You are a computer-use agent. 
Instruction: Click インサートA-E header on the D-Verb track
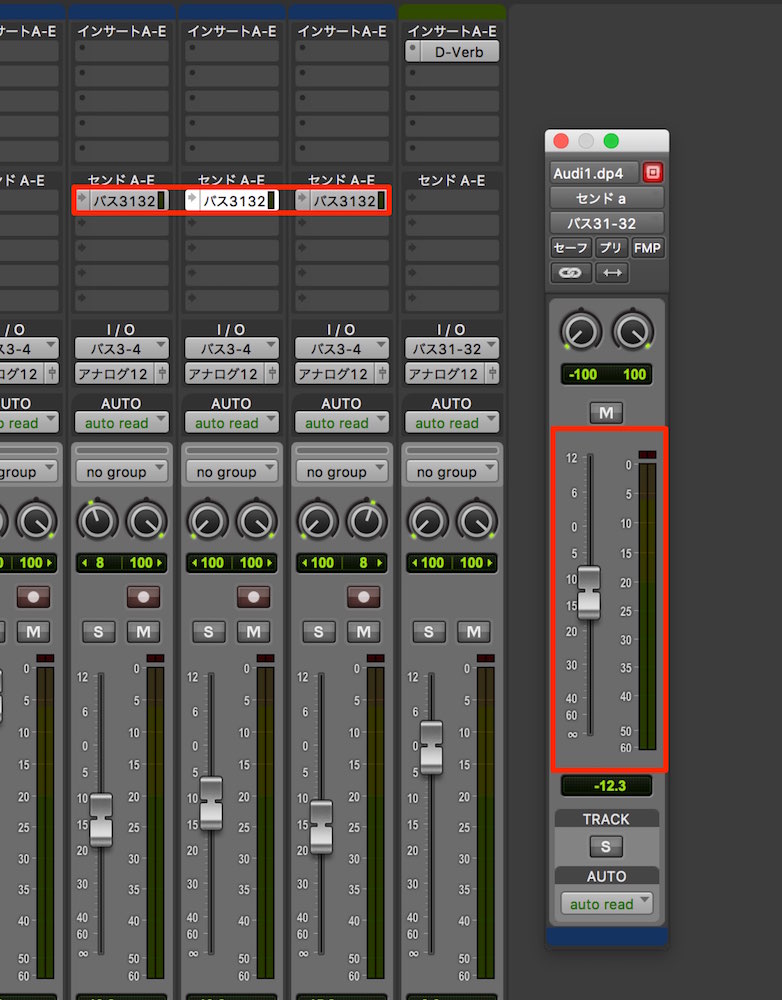(x=452, y=31)
